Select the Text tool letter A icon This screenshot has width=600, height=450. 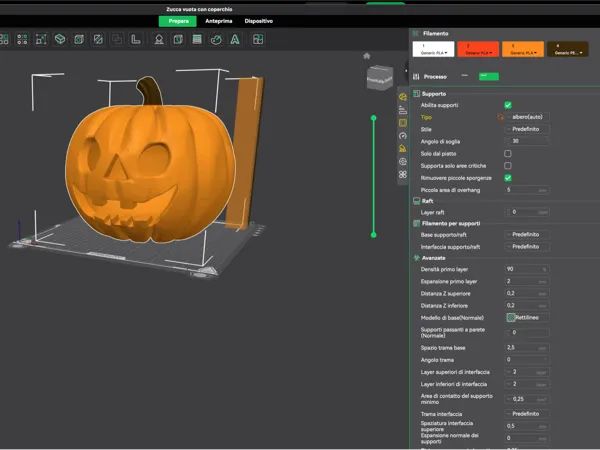(235, 39)
